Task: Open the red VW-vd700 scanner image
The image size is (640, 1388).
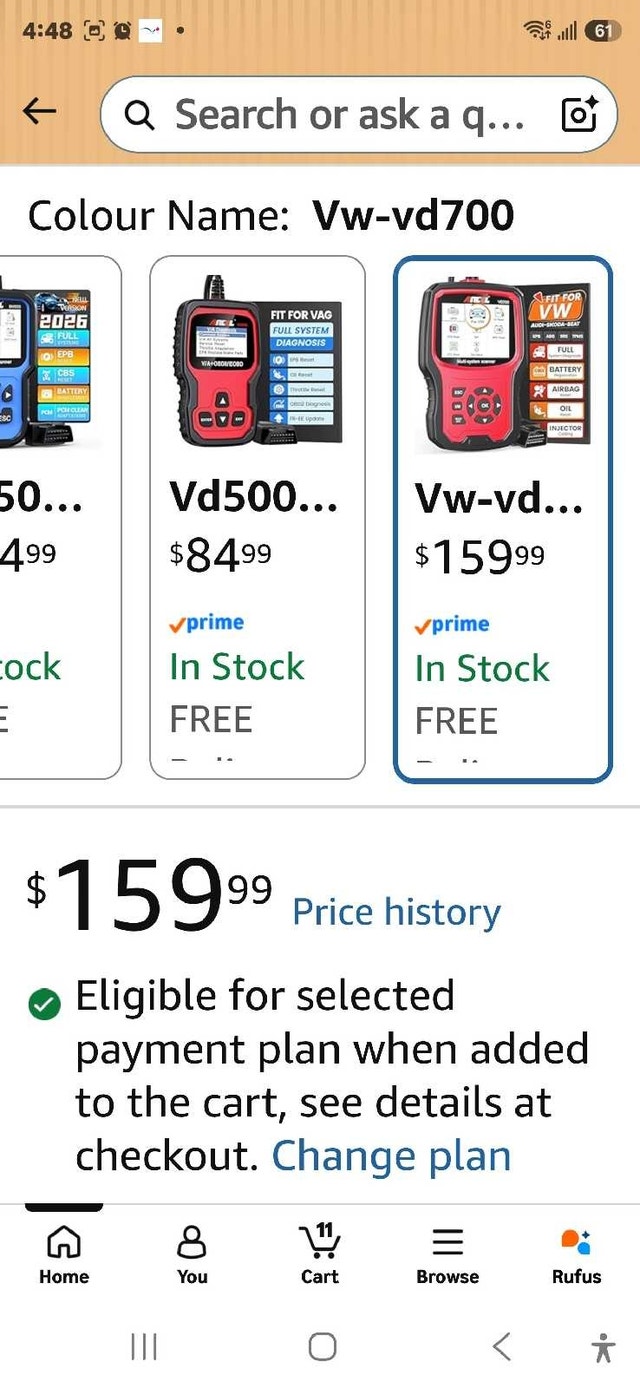Action: coord(503,364)
